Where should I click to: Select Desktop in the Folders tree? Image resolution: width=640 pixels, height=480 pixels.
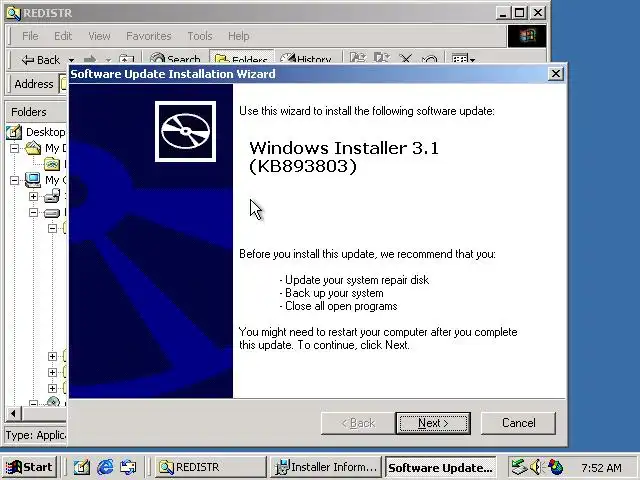45,132
